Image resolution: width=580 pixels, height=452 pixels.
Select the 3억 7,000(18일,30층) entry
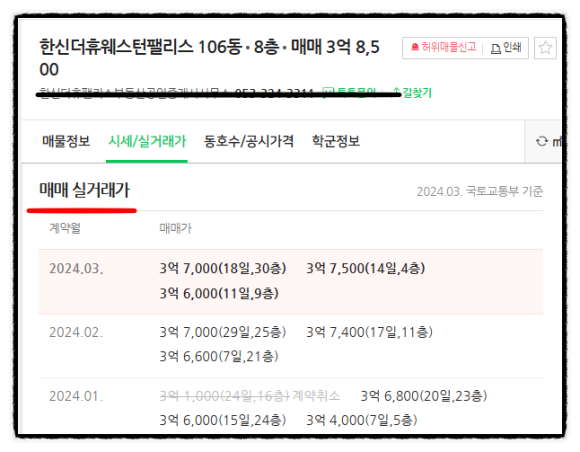[x=223, y=269]
